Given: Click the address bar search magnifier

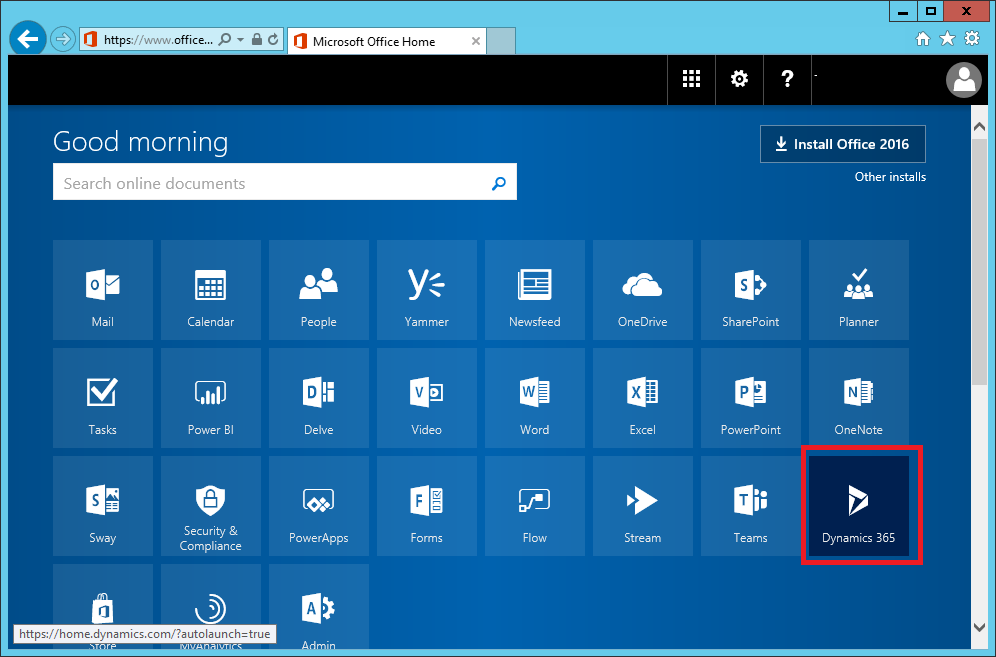Looking at the screenshot, I should pos(225,39).
